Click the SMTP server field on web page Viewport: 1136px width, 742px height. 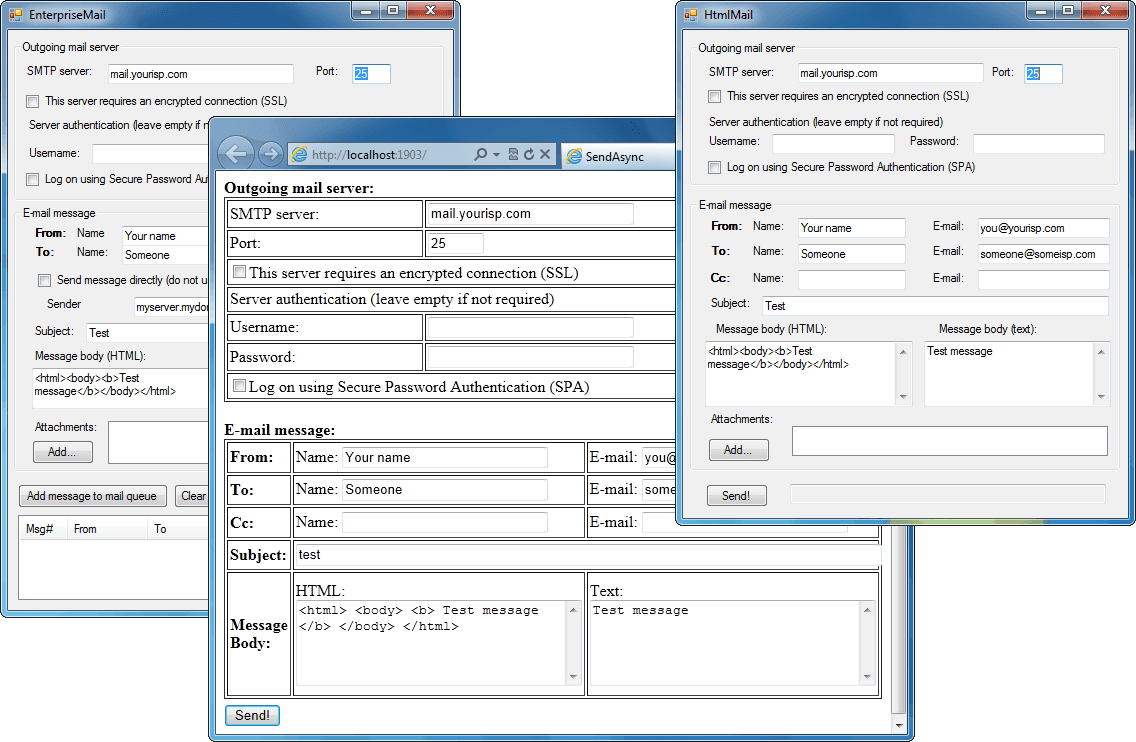click(x=530, y=214)
